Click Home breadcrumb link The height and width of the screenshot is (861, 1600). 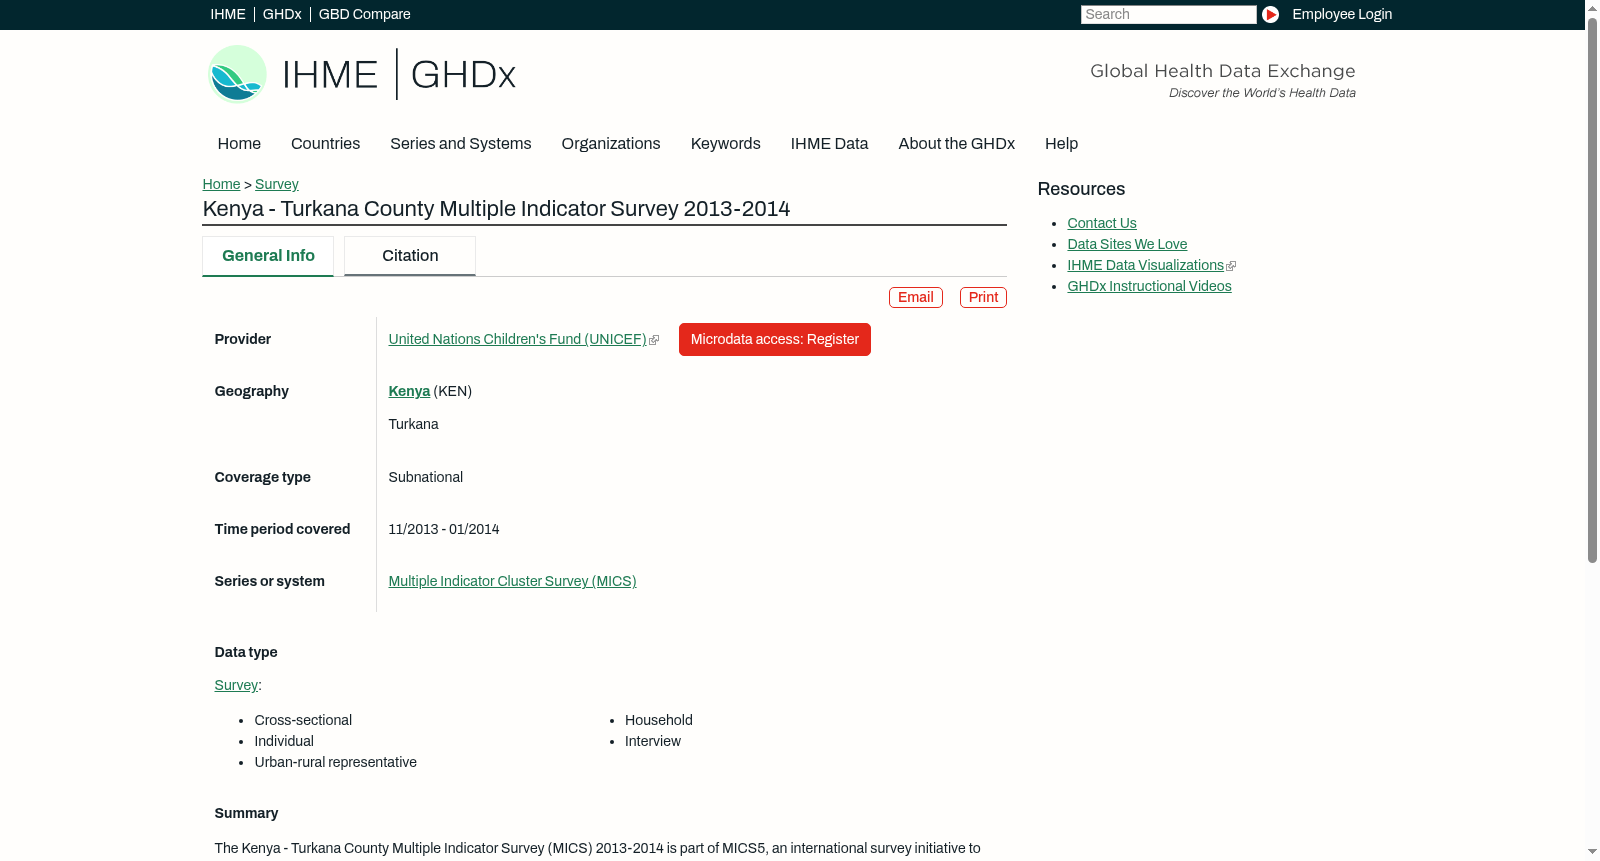[221, 184]
